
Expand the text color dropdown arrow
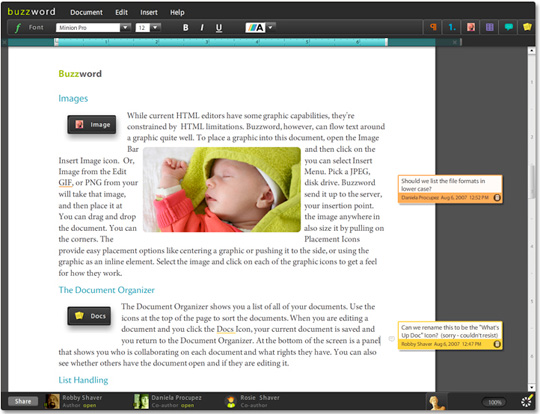coord(270,27)
